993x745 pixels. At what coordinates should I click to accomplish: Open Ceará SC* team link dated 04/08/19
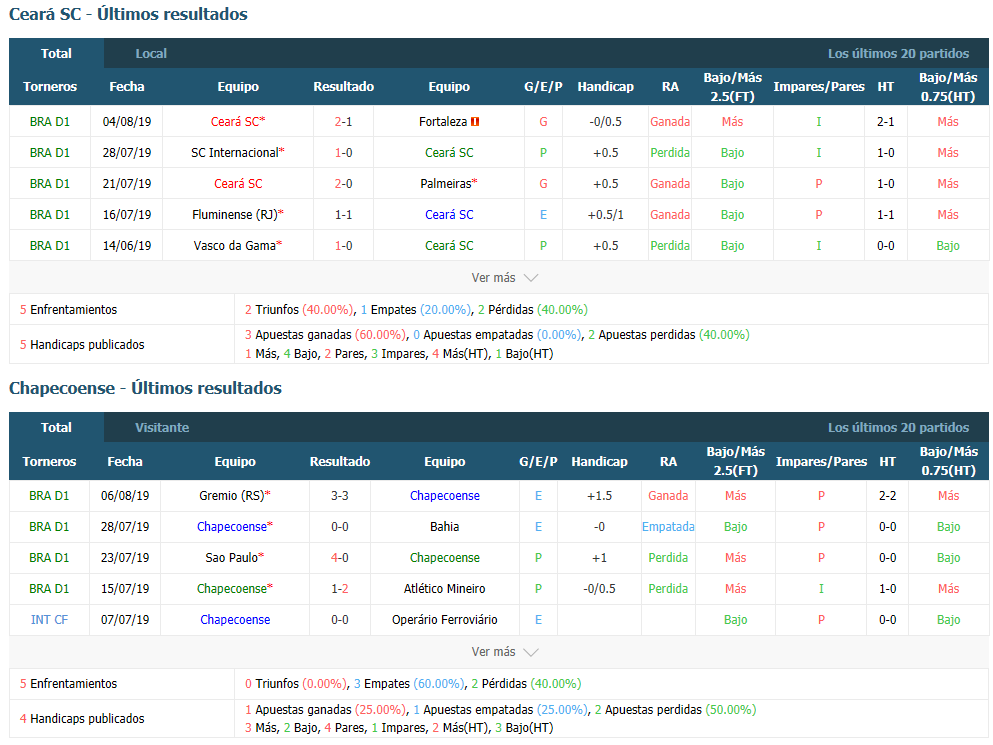tap(238, 122)
